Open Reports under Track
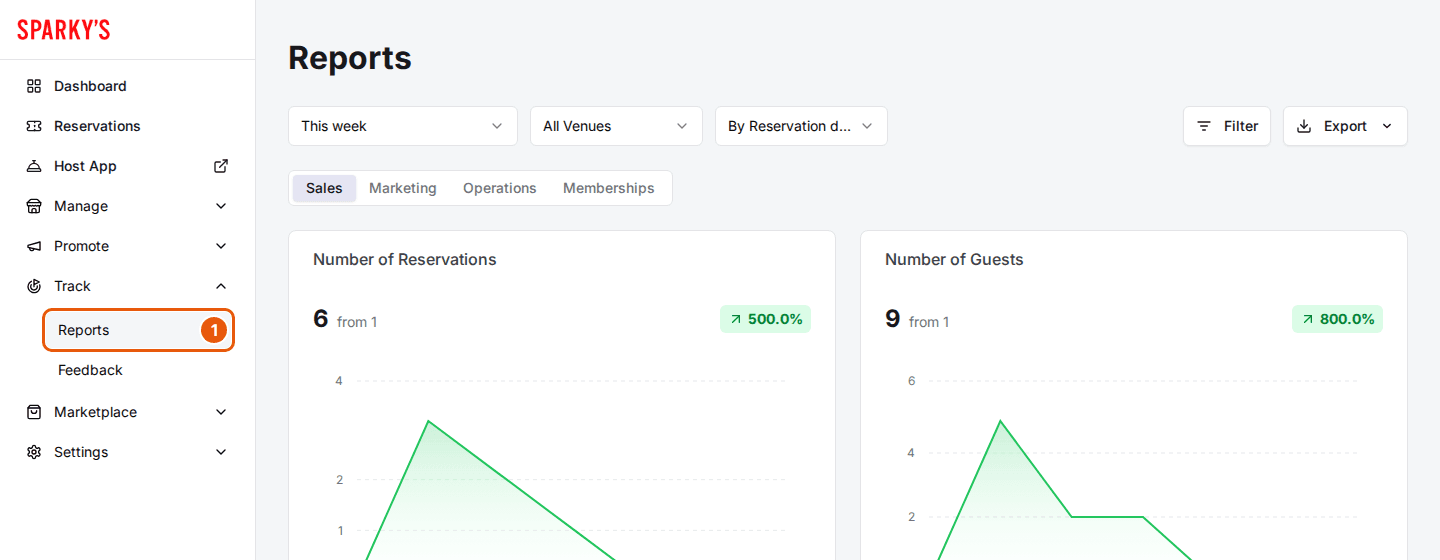This screenshot has height=560, width=1440. tap(138, 330)
